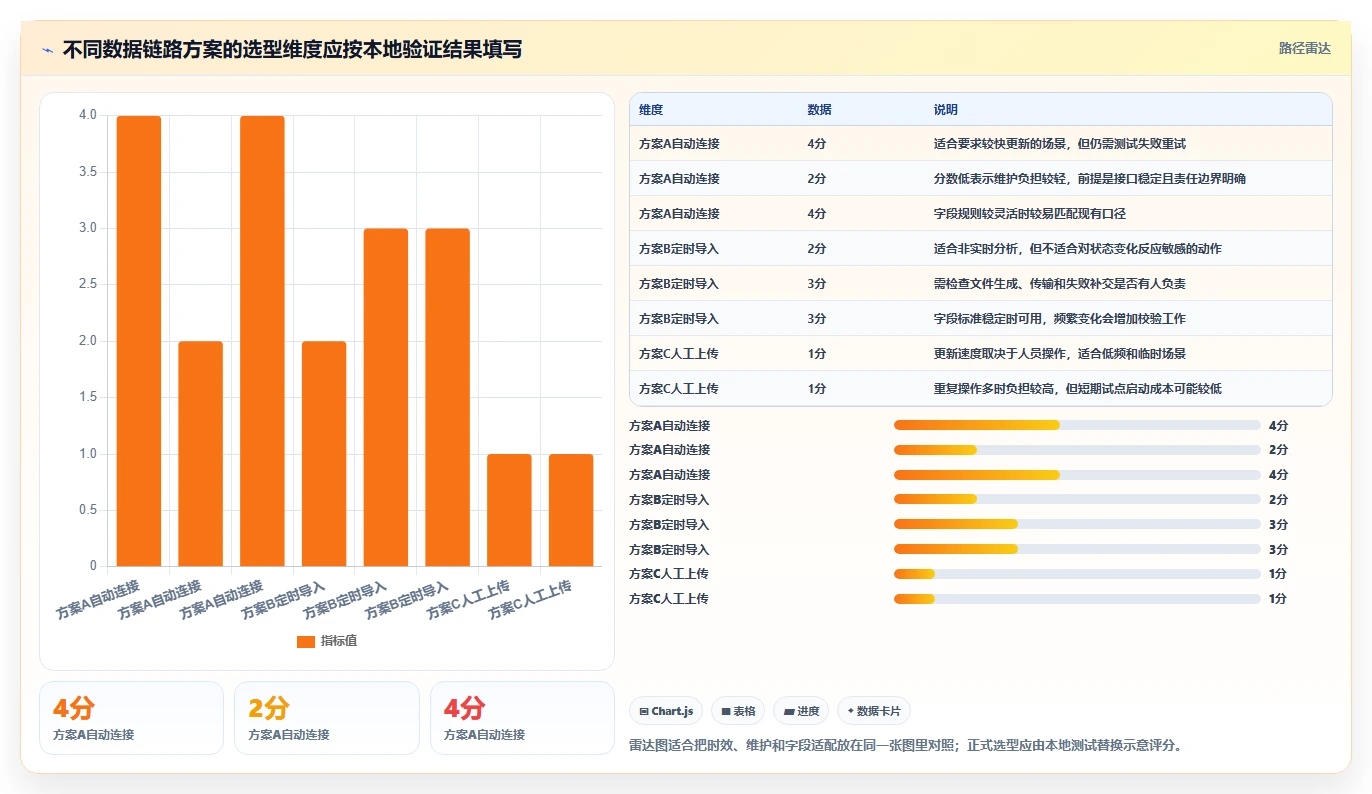Toggle the 指标值 legend entry under the chart
Image resolution: width=1372 pixels, height=794 pixels.
326,641
